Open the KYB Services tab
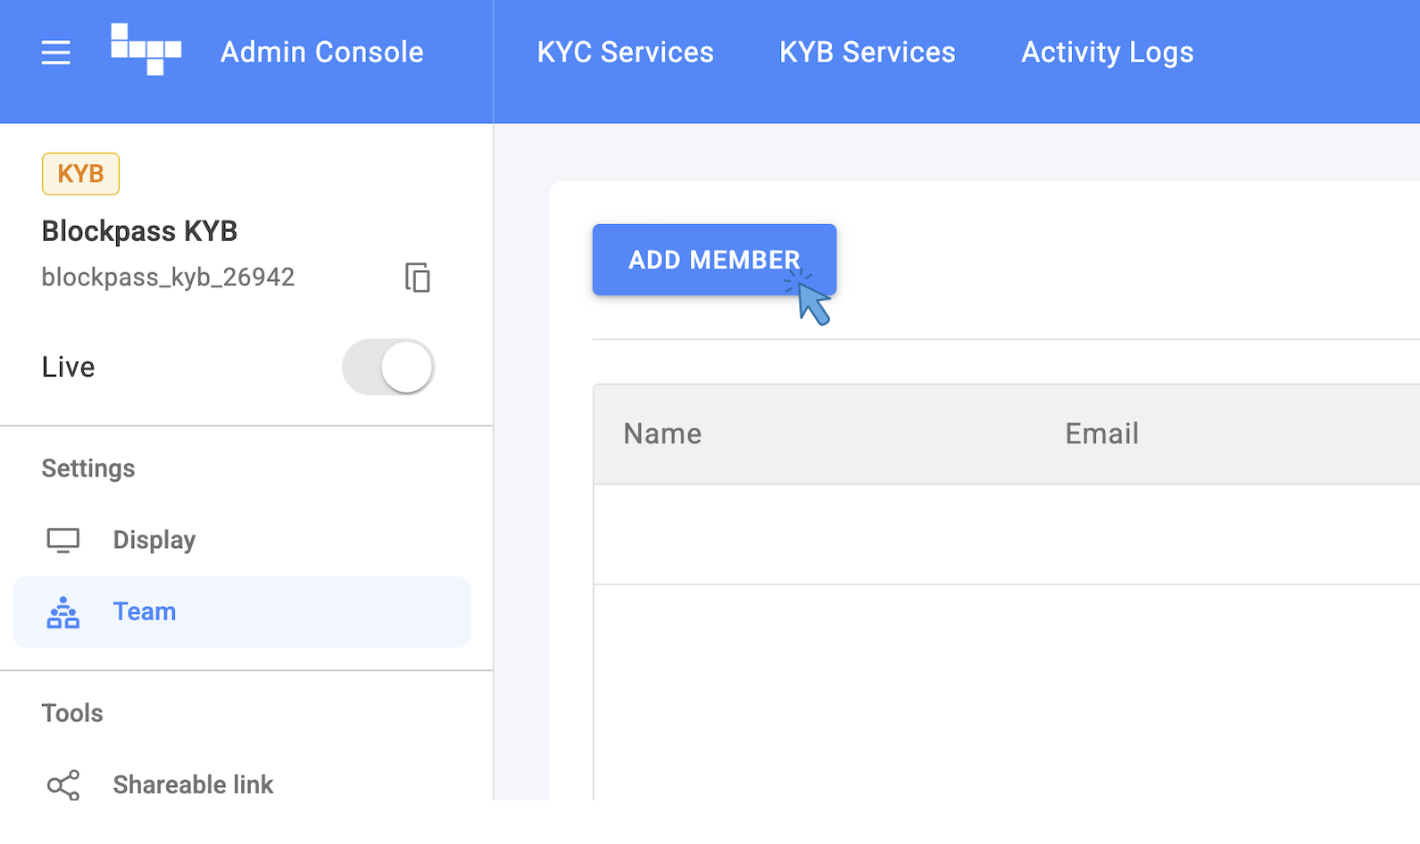1420x844 pixels. tap(867, 52)
